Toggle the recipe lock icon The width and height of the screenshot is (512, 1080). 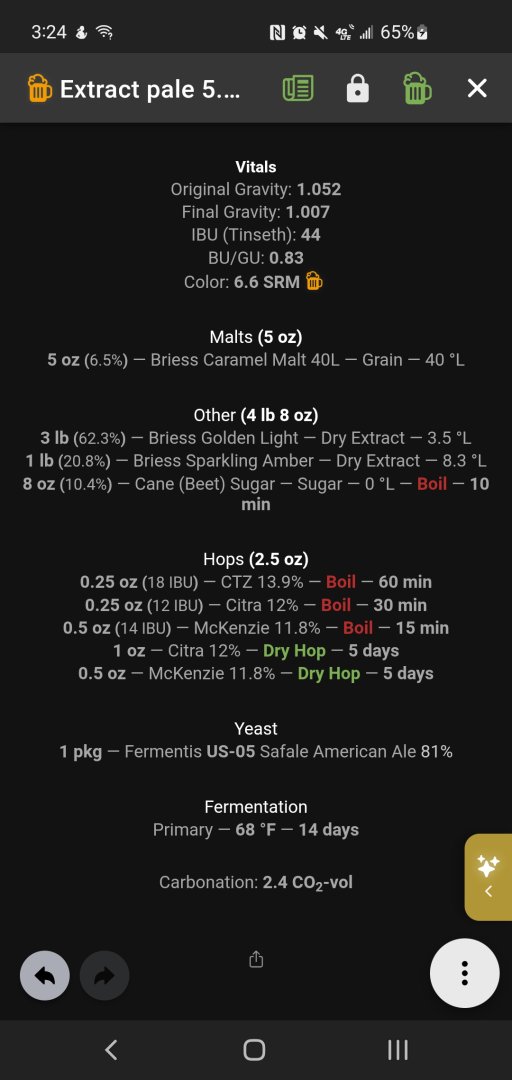coord(358,89)
